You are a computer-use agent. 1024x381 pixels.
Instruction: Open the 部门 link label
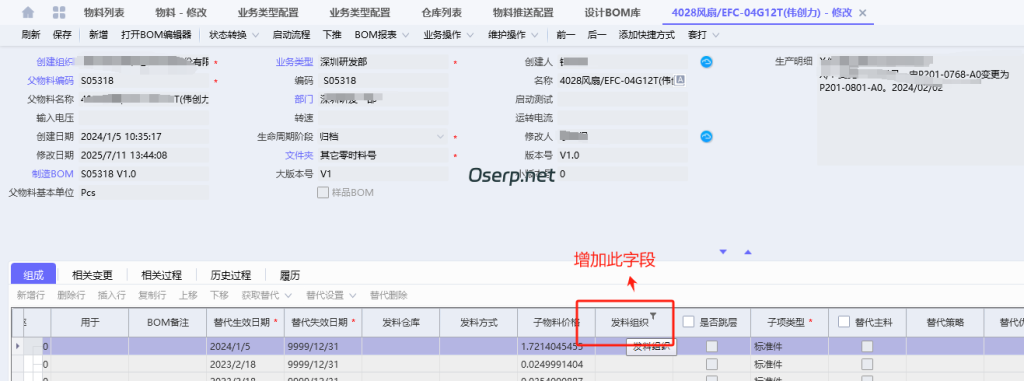[x=304, y=99]
